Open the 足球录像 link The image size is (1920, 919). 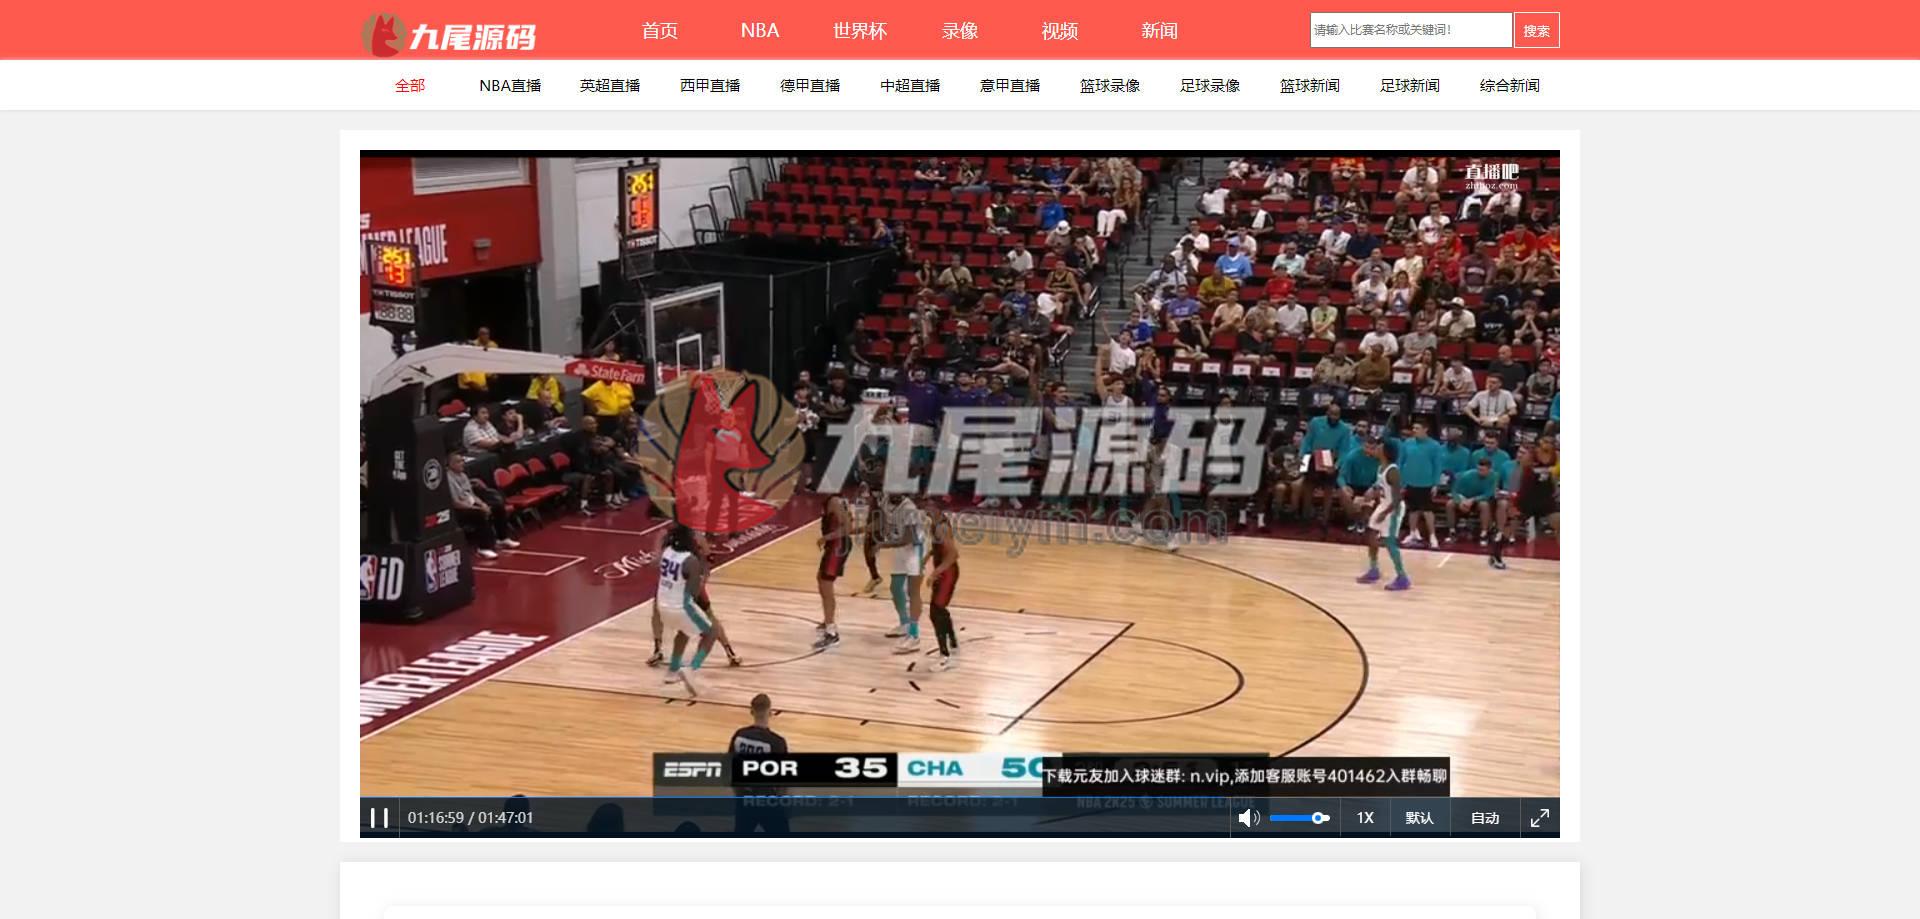pyautogui.click(x=1210, y=86)
